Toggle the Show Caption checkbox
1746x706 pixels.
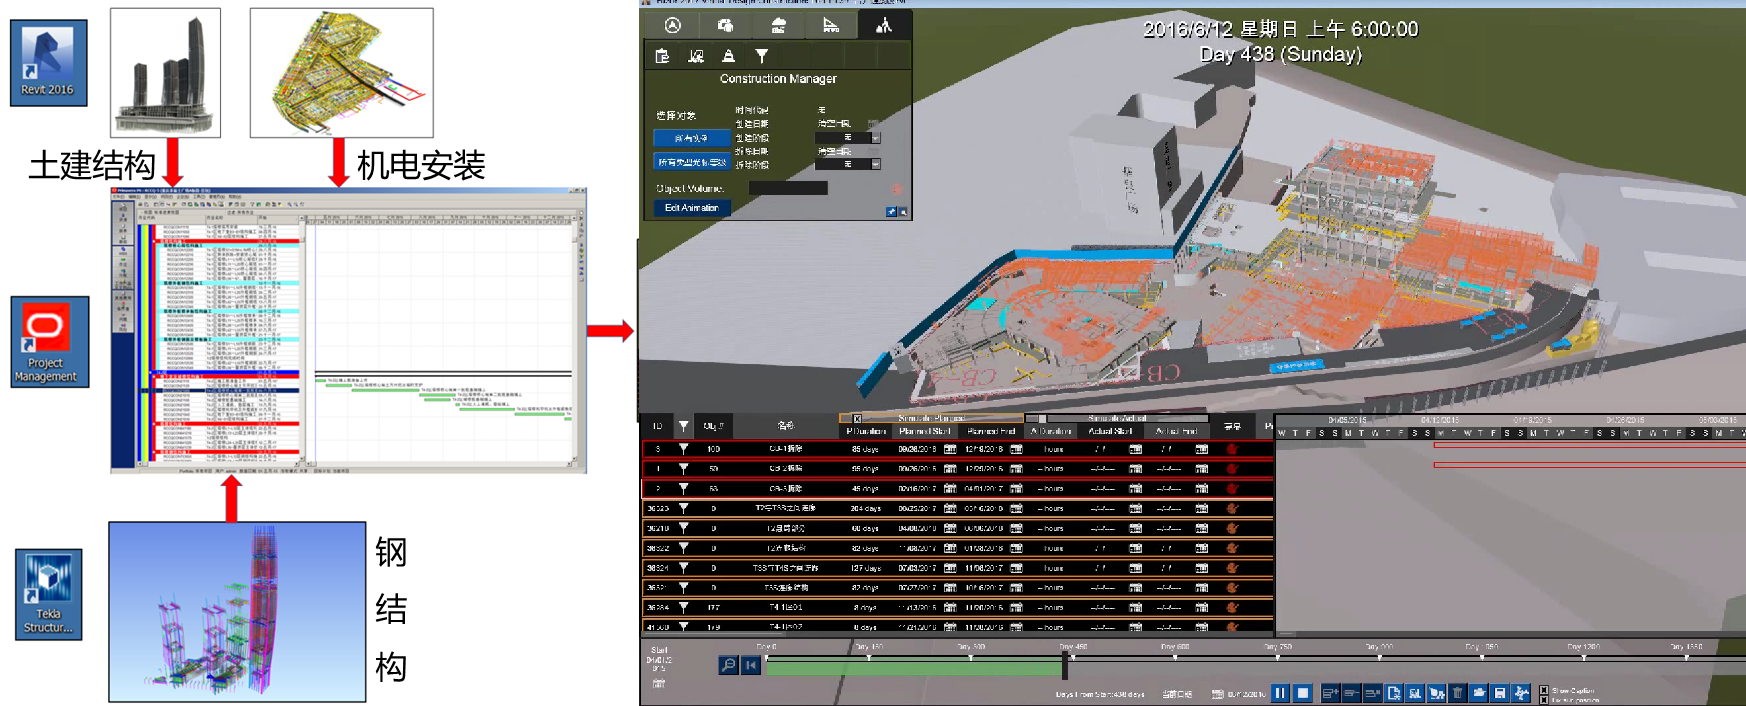(x=1544, y=690)
